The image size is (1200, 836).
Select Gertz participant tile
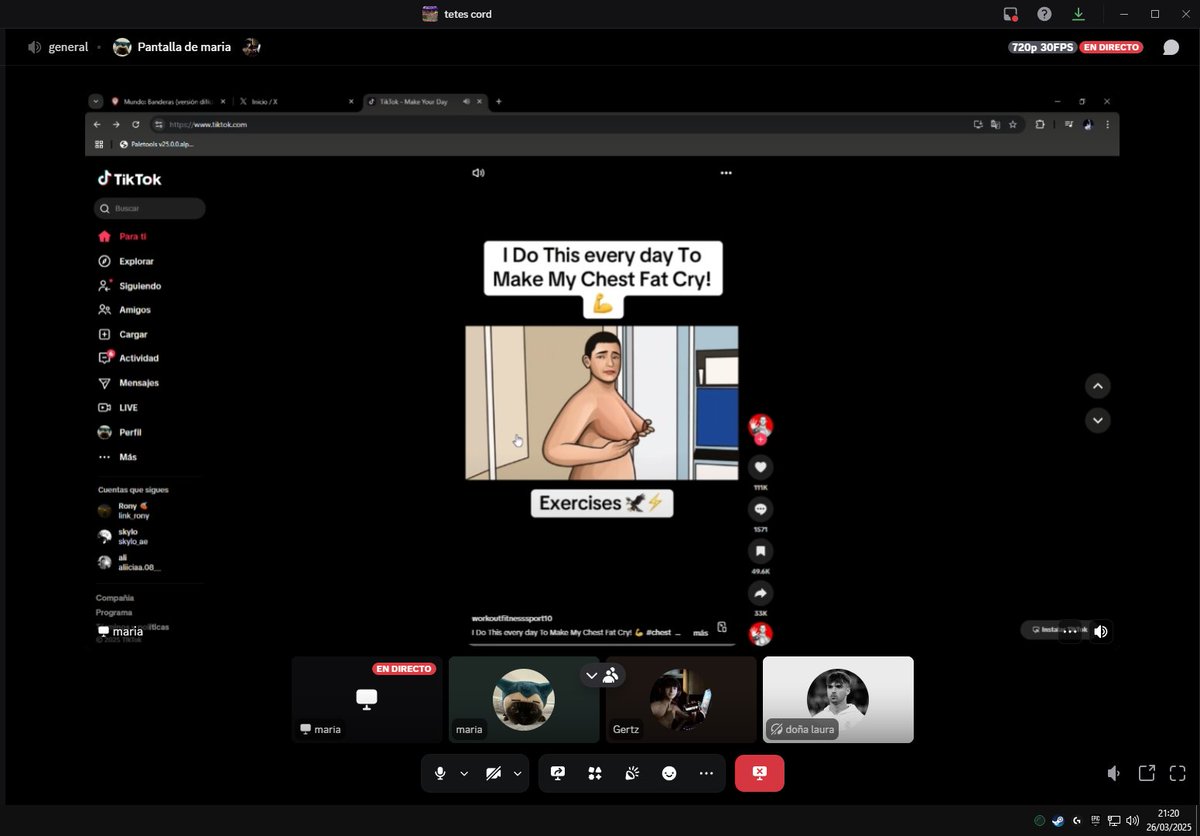coord(681,699)
